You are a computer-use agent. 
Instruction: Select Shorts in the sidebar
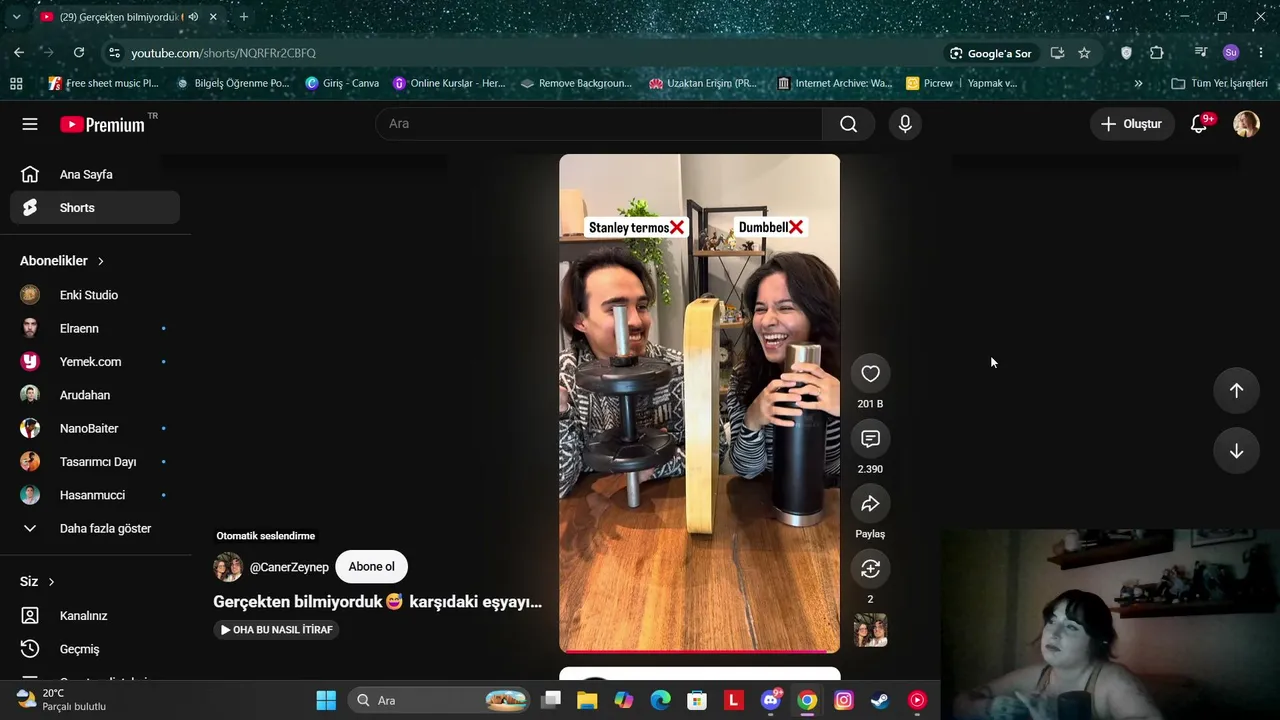click(x=95, y=208)
